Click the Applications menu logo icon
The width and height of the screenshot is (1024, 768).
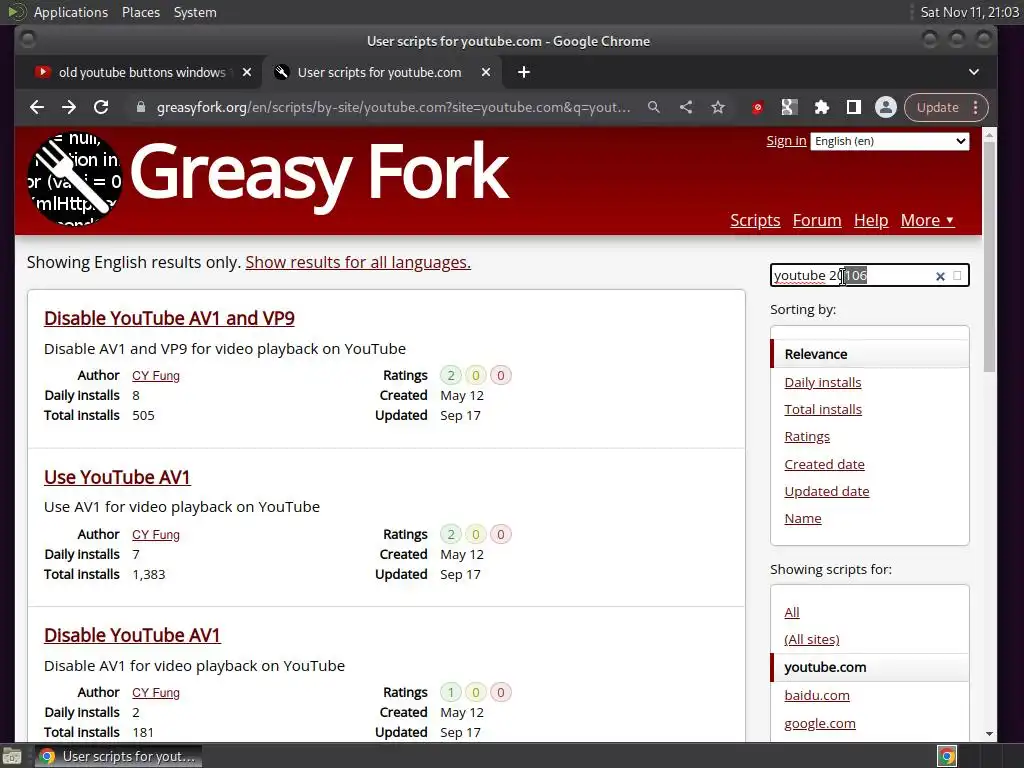[x=16, y=12]
